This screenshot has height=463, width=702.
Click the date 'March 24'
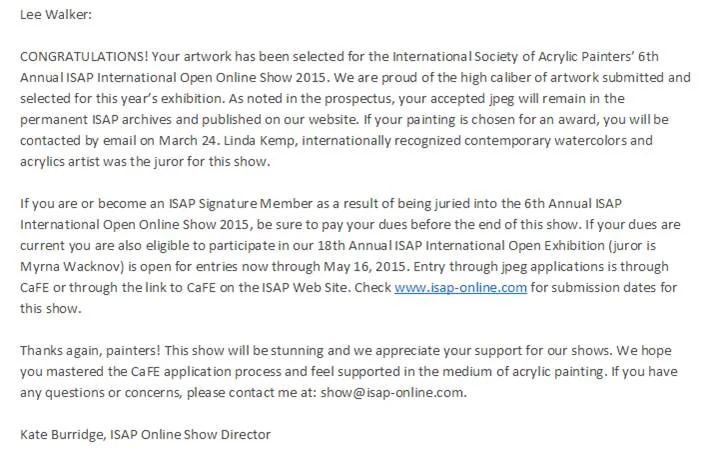(x=188, y=141)
